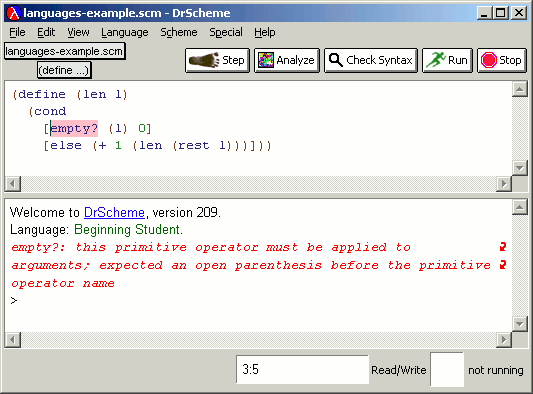Maximize the DrScheme window
The height and width of the screenshot is (394, 533).
tap(500, 13)
